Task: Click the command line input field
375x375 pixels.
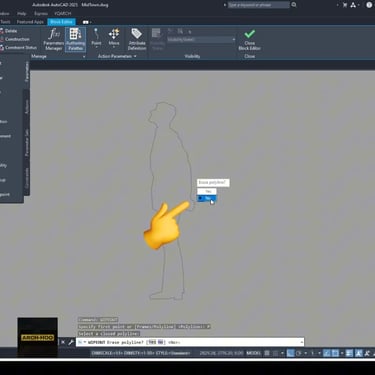Action: pyautogui.click(x=190, y=342)
